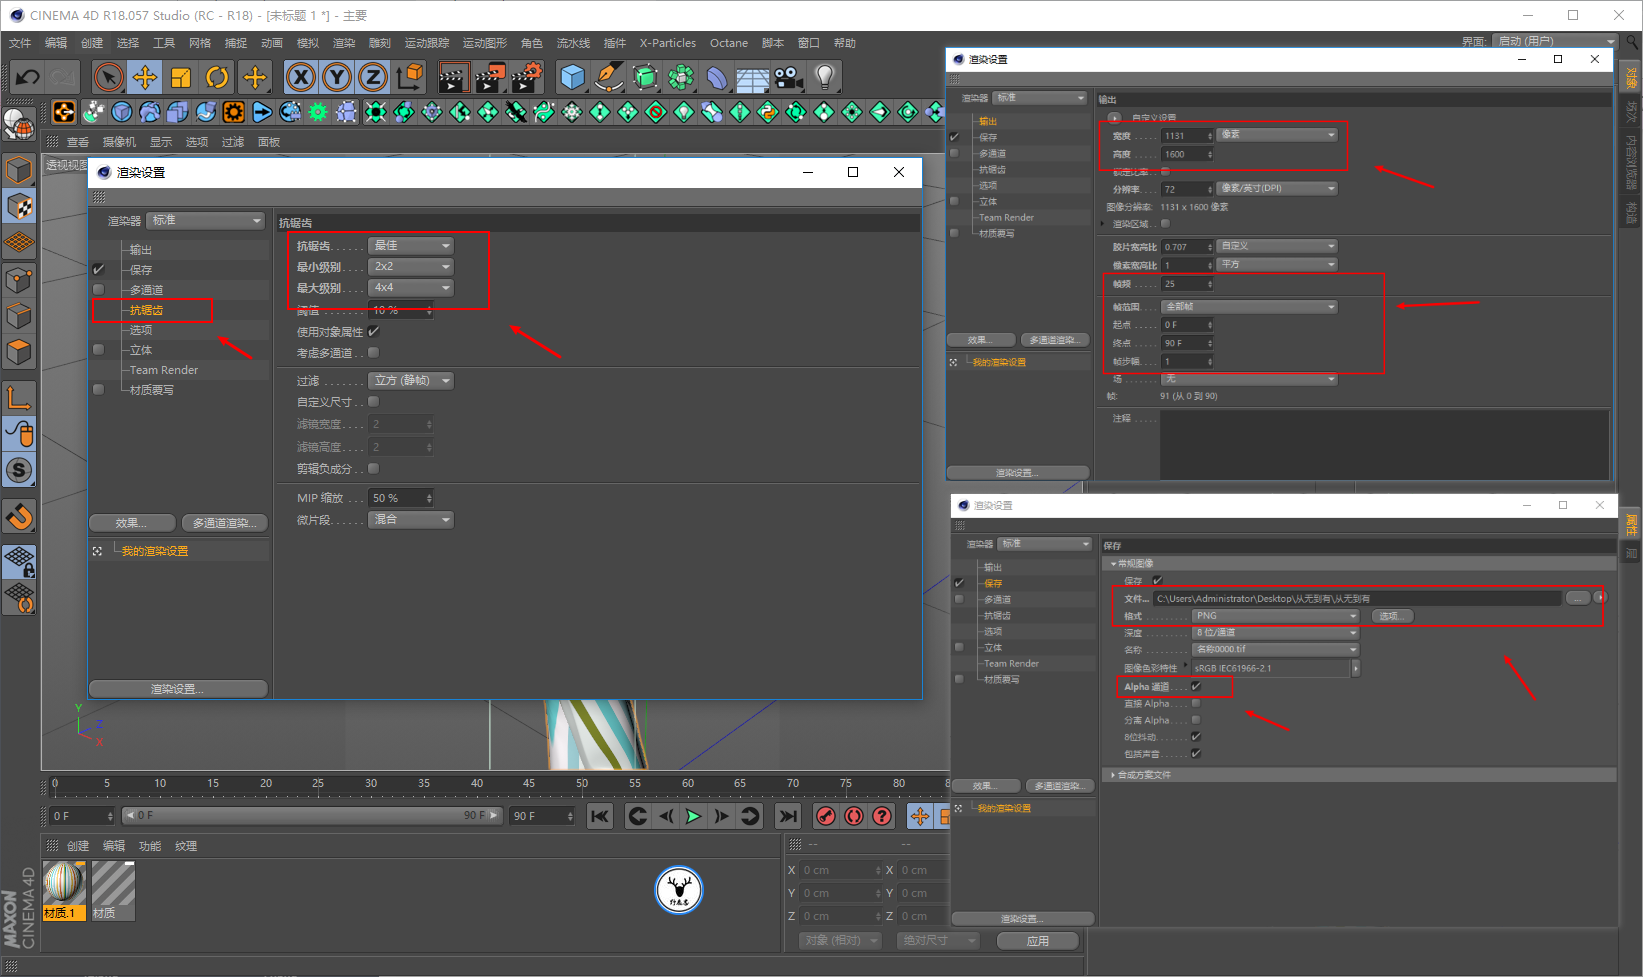Open the 过滤 dropdown showing 立方 (静帧)
1643x977 pixels.
pyautogui.click(x=411, y=380)
